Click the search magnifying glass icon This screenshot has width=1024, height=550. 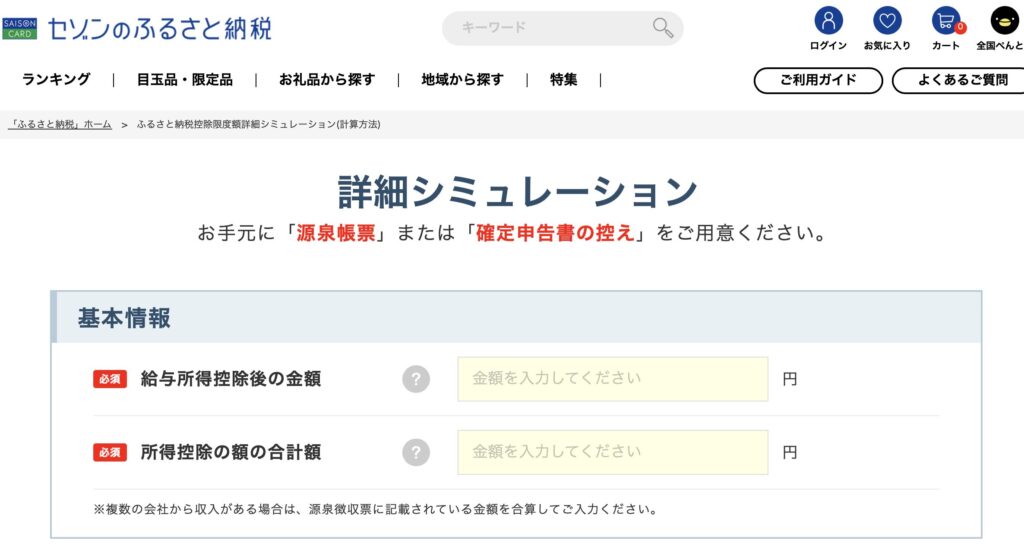[x=662, y=28]
